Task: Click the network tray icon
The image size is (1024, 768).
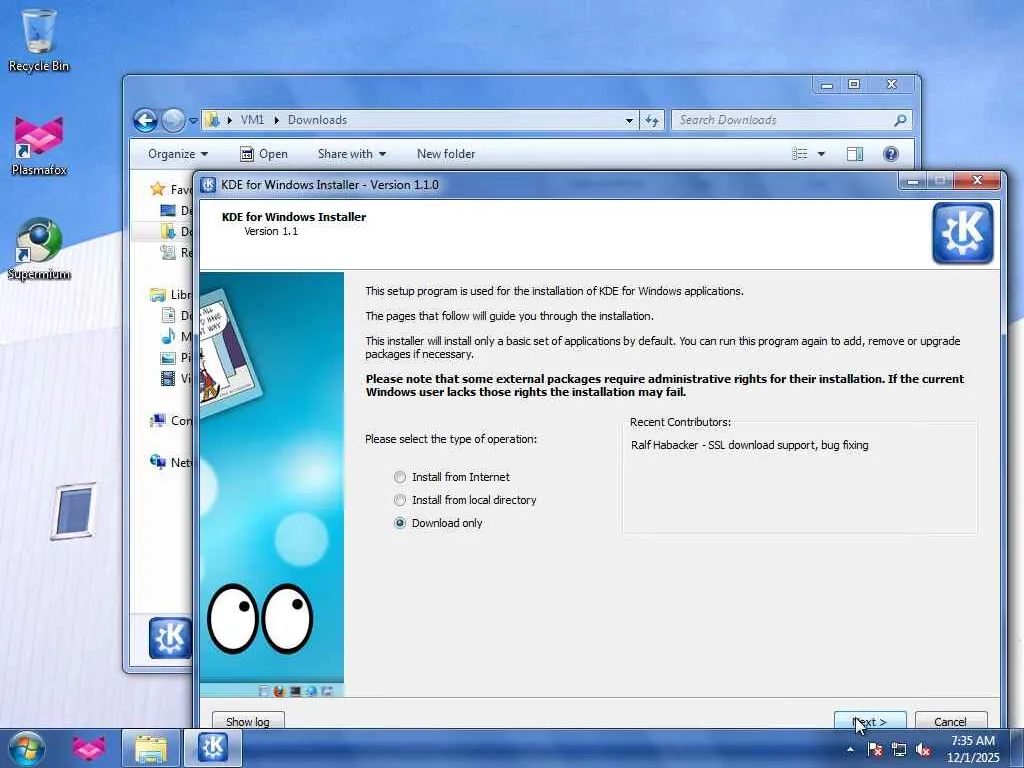Action: [x=899, y=750]
